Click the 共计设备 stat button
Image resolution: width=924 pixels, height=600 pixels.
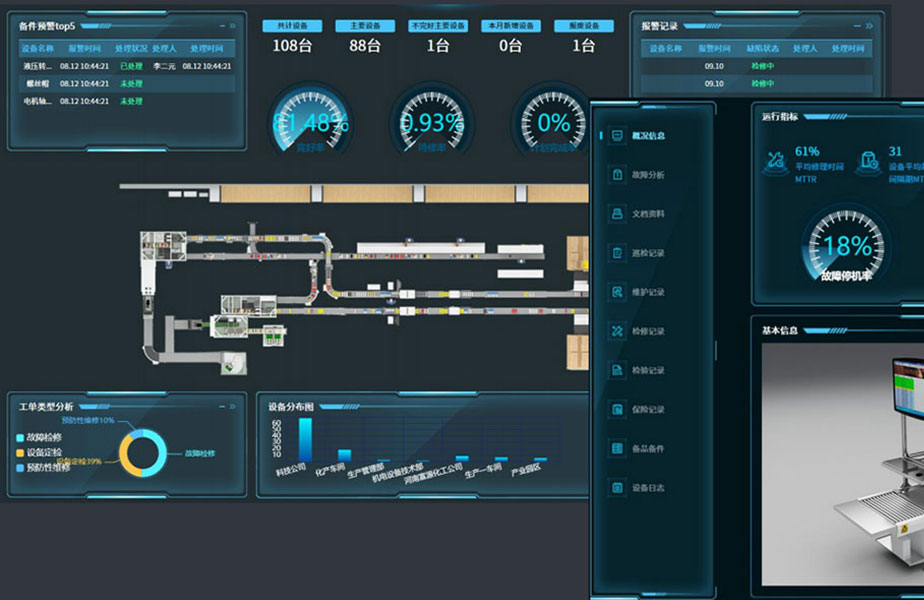pos(292,26)
